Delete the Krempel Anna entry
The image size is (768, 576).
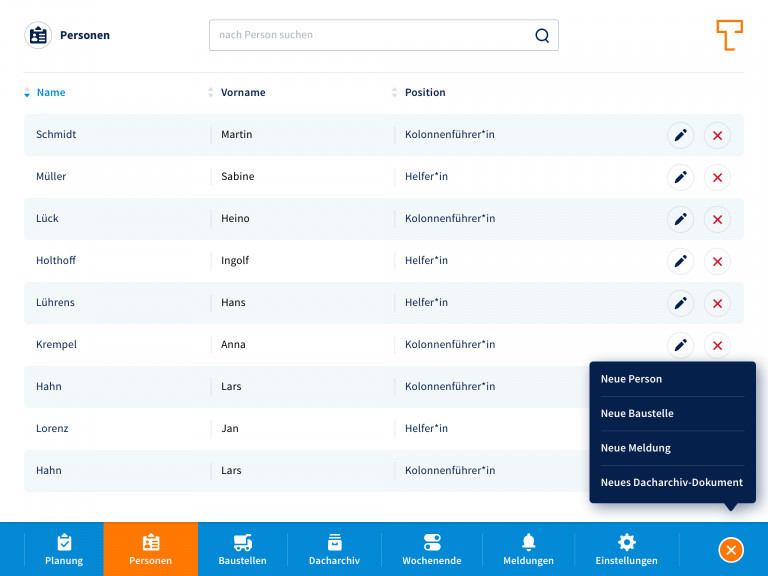tap(718, 345)
